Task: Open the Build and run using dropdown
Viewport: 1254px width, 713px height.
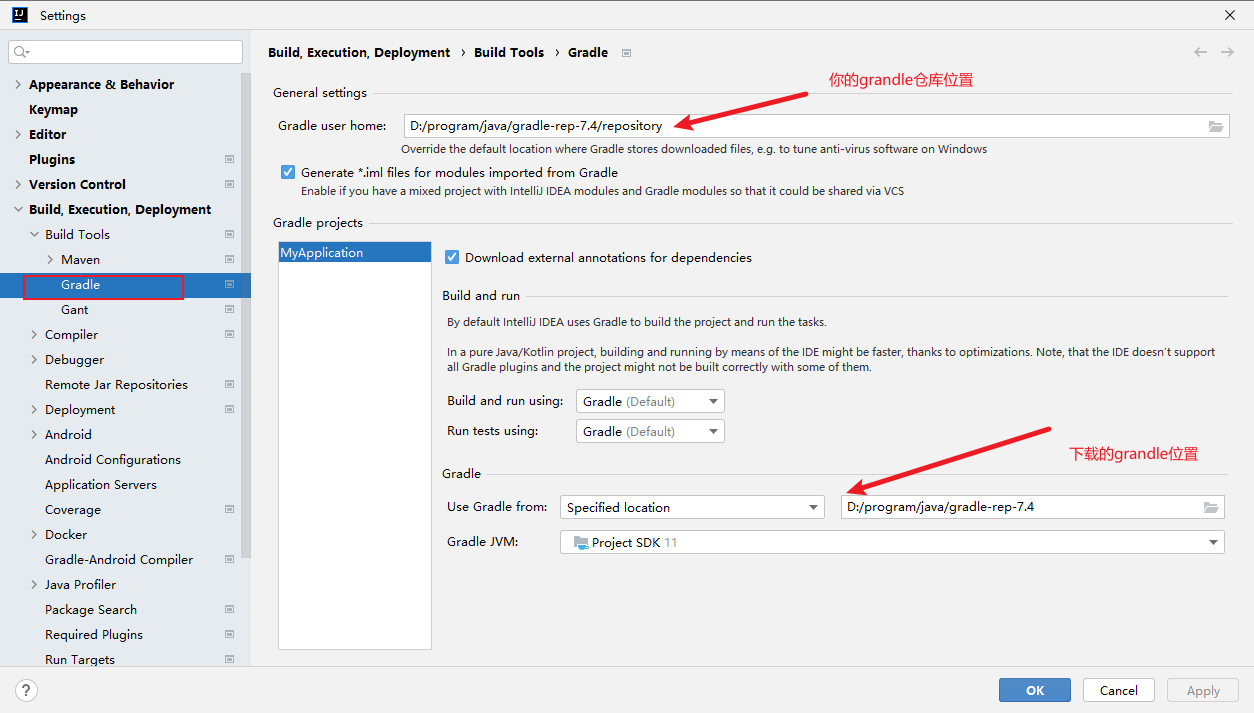Action: (x=650, y=401)
